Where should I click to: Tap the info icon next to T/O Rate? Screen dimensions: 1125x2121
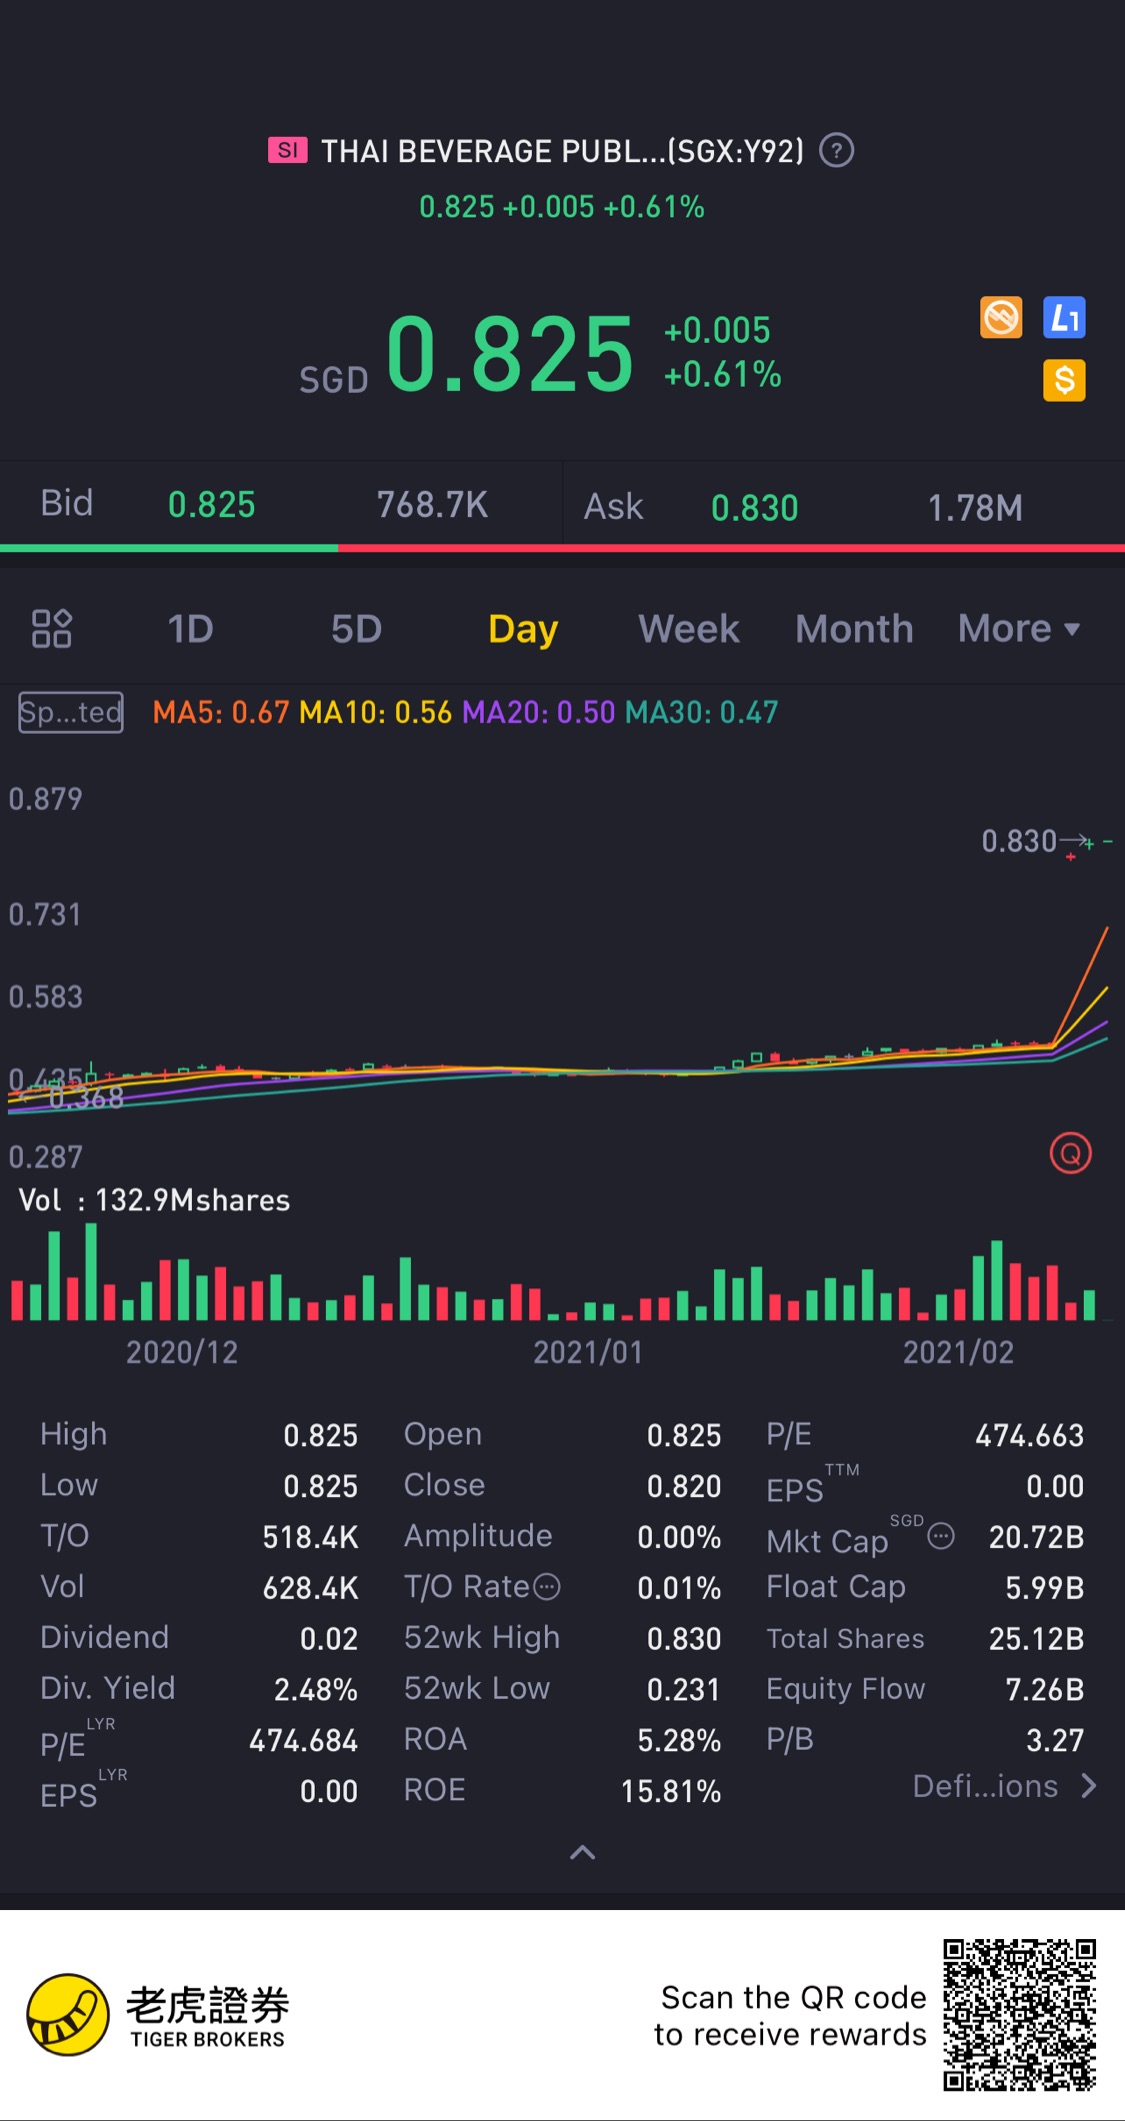pos(547,1587)
